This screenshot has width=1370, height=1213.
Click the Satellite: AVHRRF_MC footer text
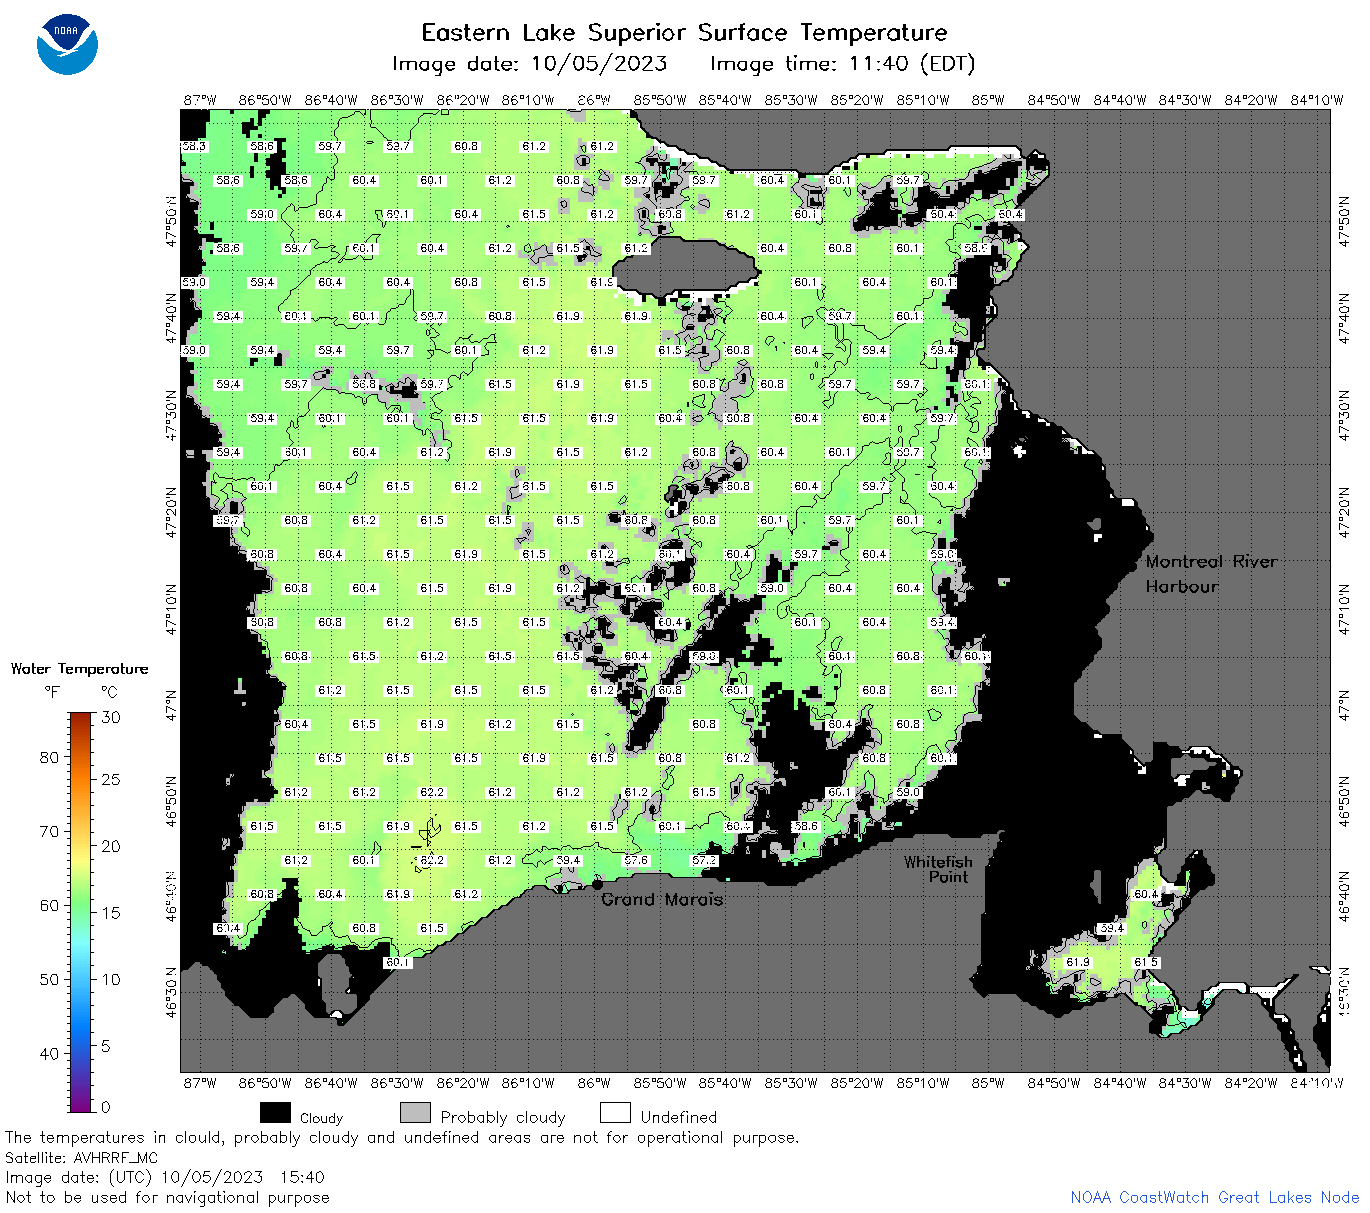pos(81,1158)
